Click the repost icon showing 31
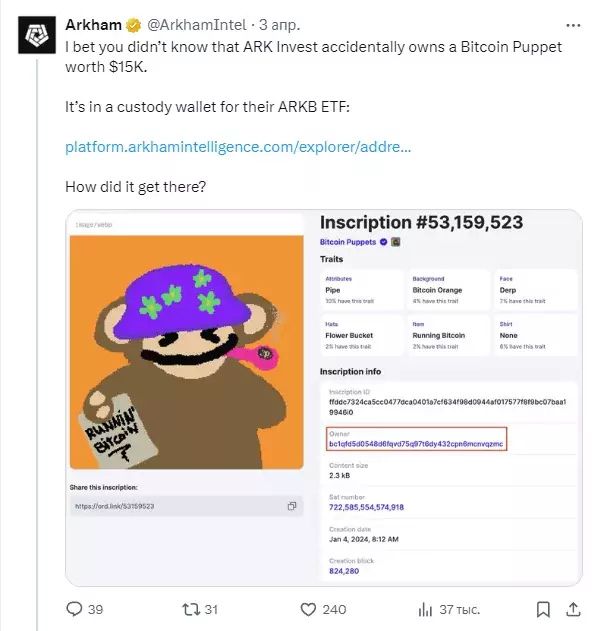This screenshot has width=595, height=631. point(191,609)
